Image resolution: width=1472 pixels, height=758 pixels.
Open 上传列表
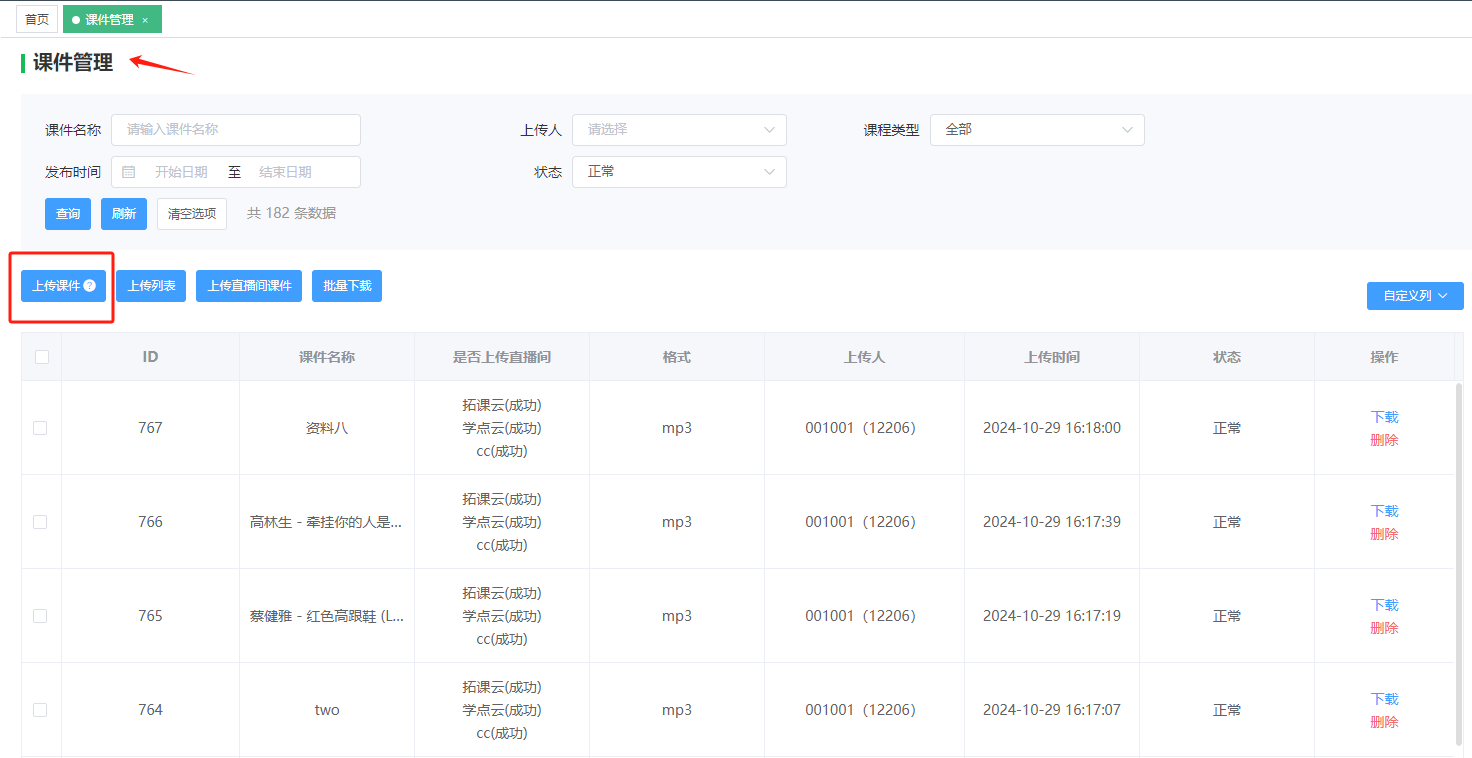(151, 286)
